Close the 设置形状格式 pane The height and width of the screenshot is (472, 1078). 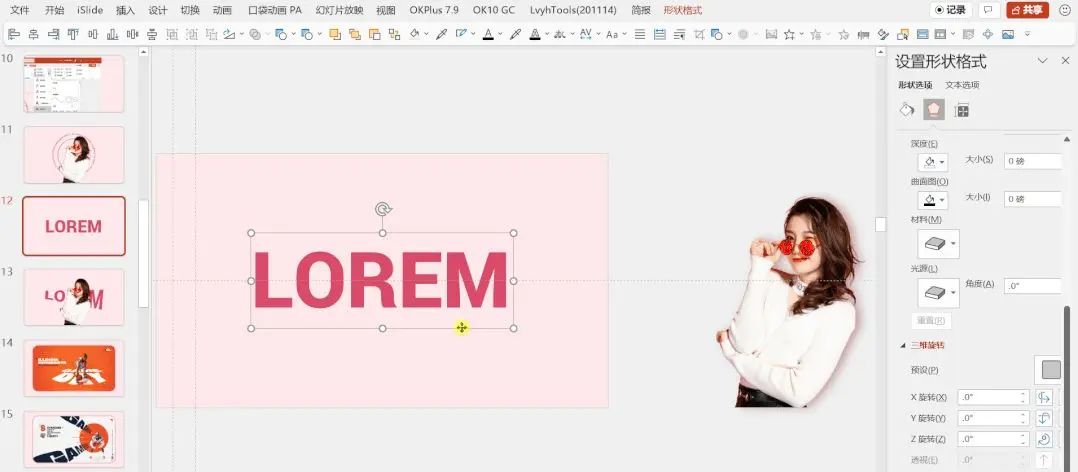(x=1065, y=61)
